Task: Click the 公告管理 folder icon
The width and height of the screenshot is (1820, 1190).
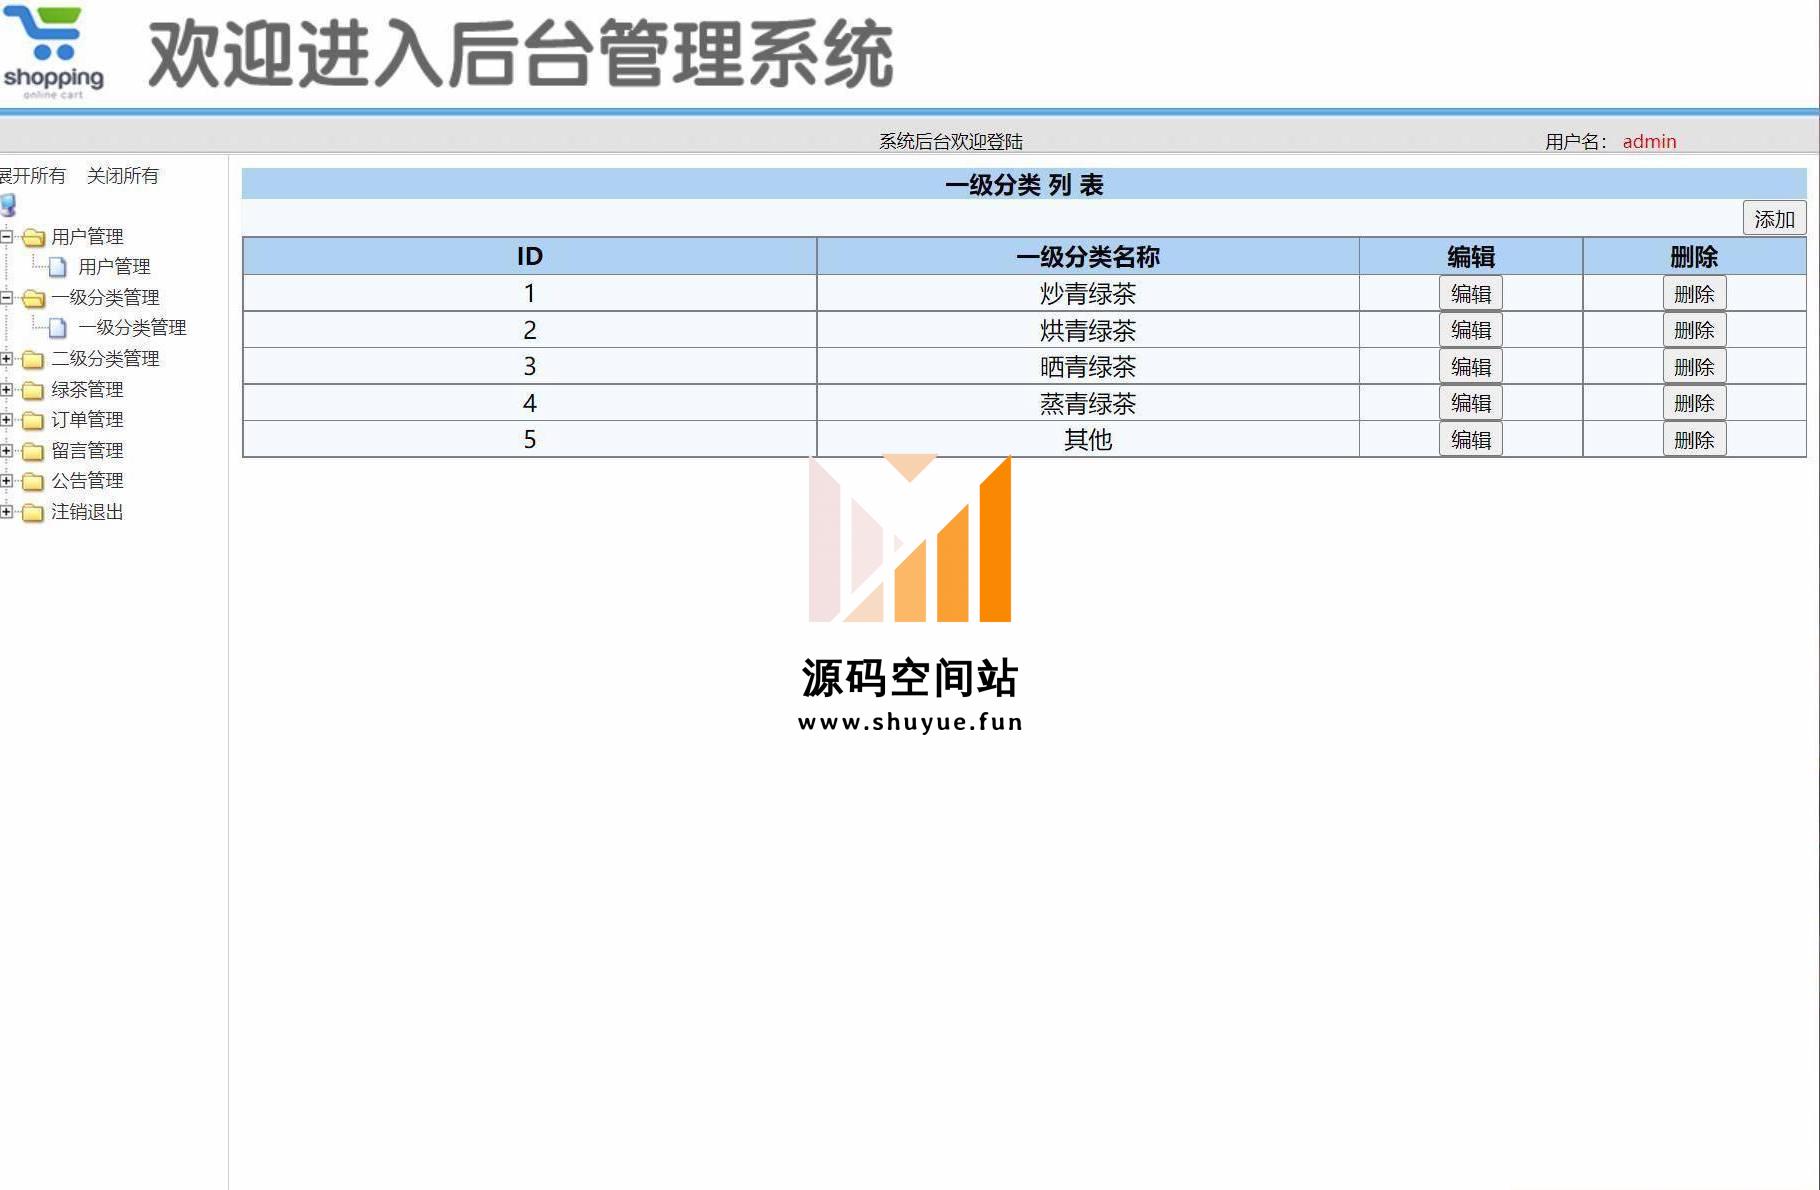Action: pyautogui.click(x=33, y=482)
